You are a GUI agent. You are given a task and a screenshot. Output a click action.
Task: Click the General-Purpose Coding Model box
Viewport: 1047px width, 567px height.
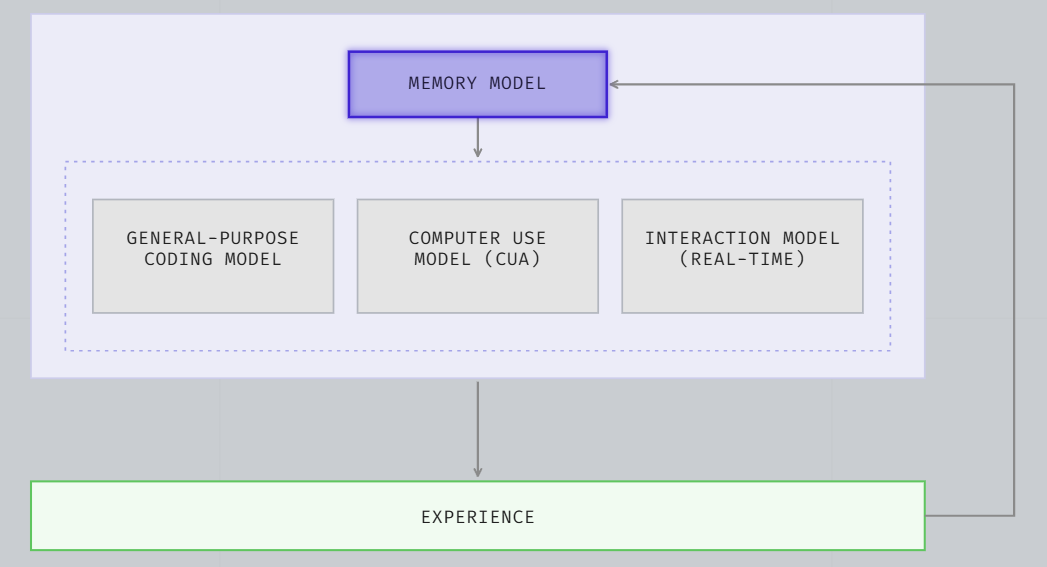click(x=213, y=256)
